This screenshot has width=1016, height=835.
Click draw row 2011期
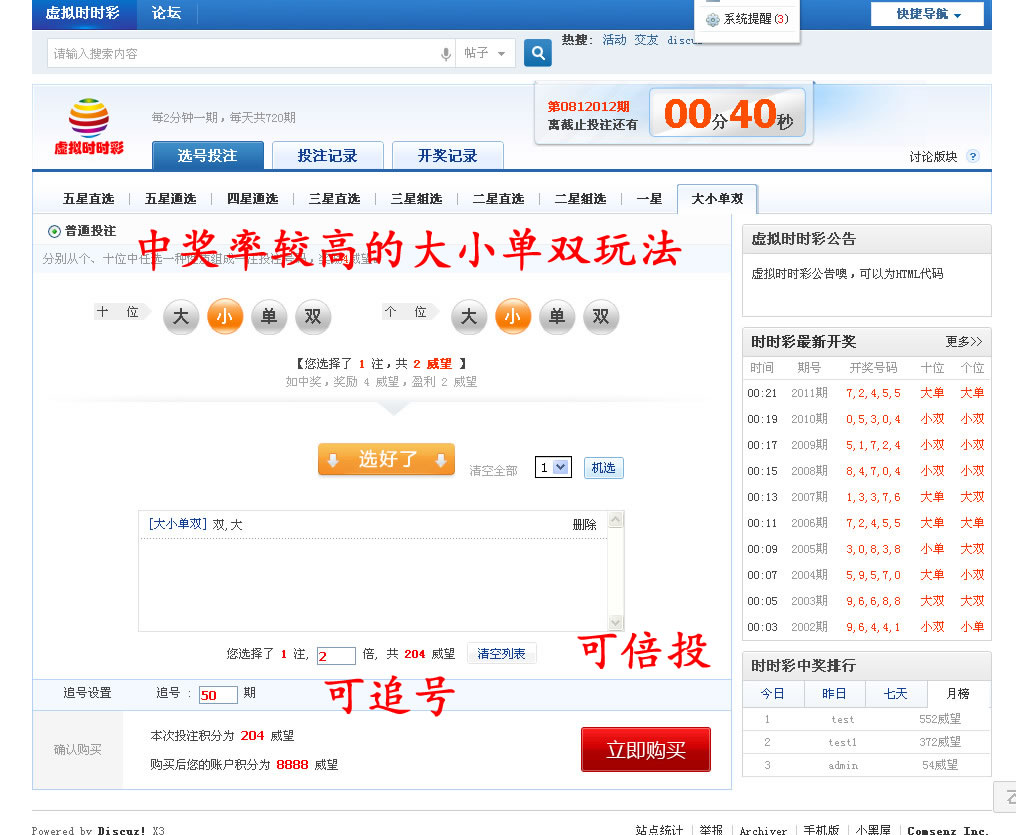866,393
